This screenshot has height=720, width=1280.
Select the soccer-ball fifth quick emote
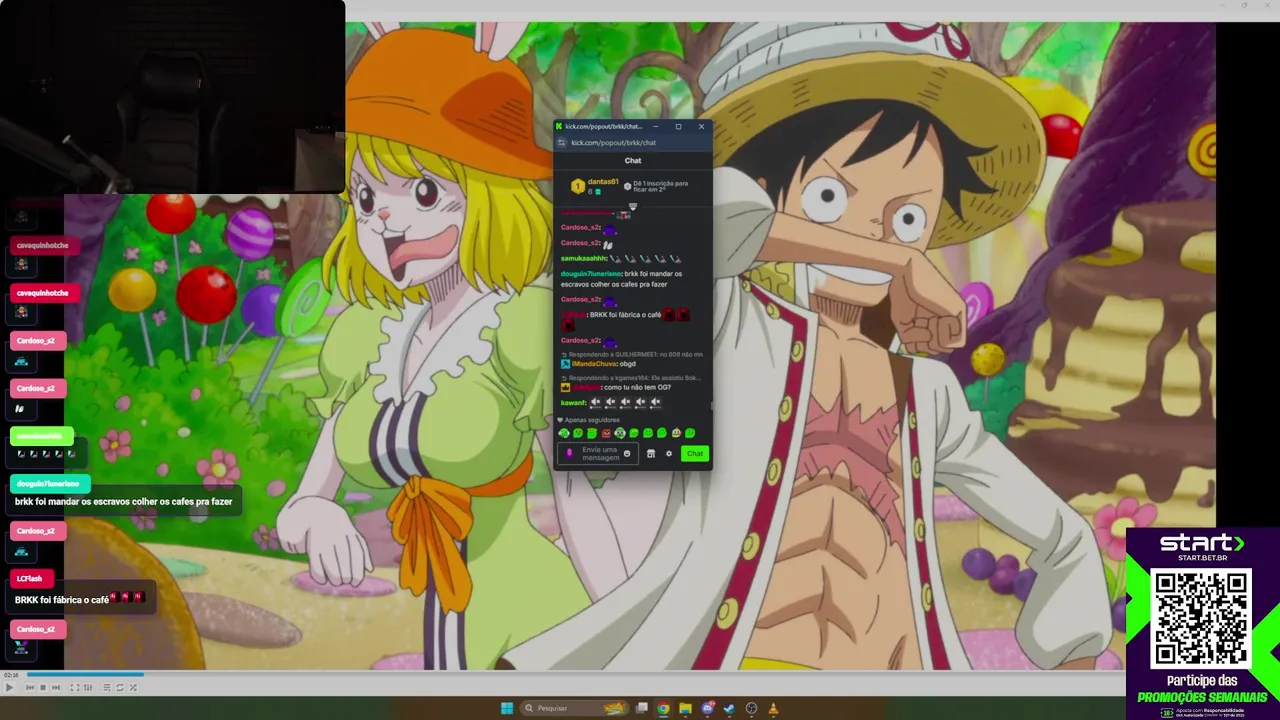pyautogui.click(x=620, y=433)
